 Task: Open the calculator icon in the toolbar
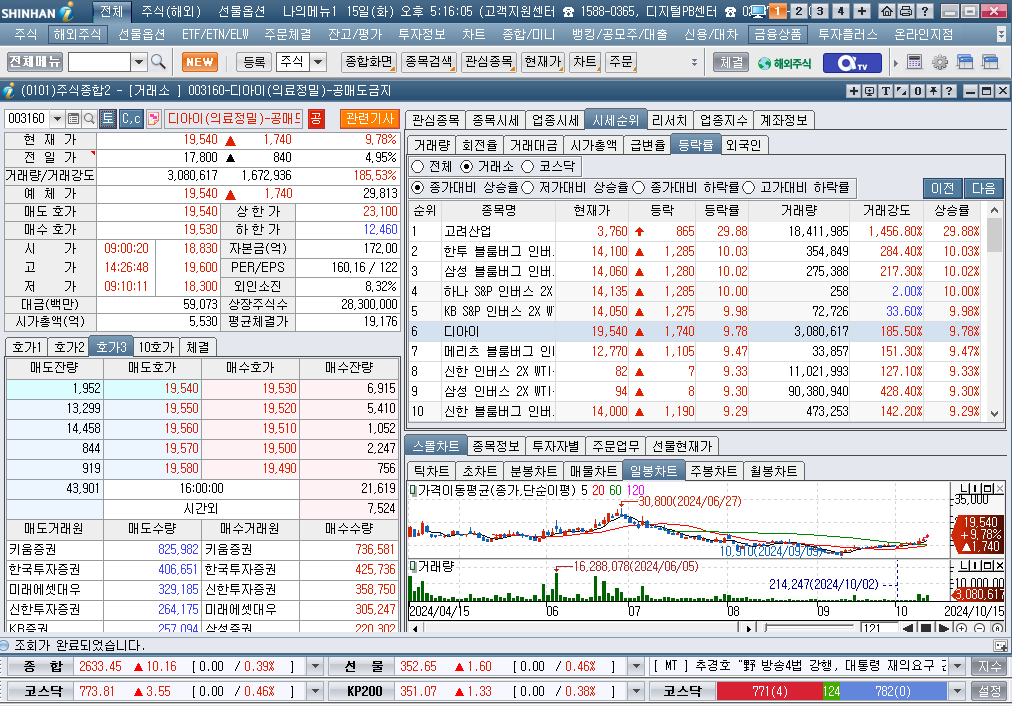coord(914,62)
